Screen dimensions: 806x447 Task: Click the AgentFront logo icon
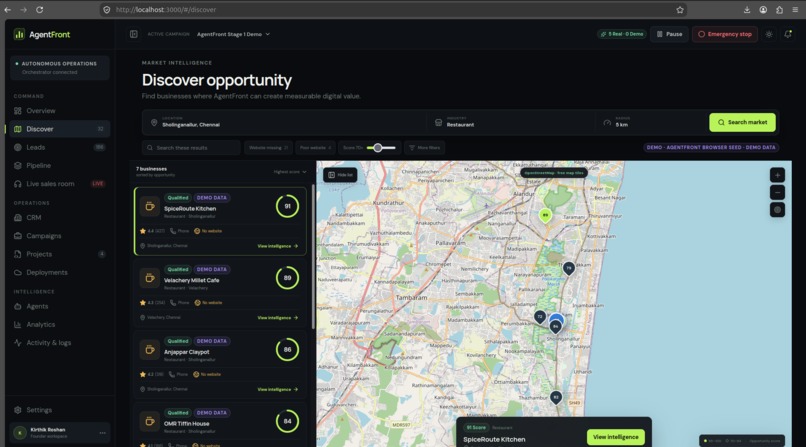point(19,34)
